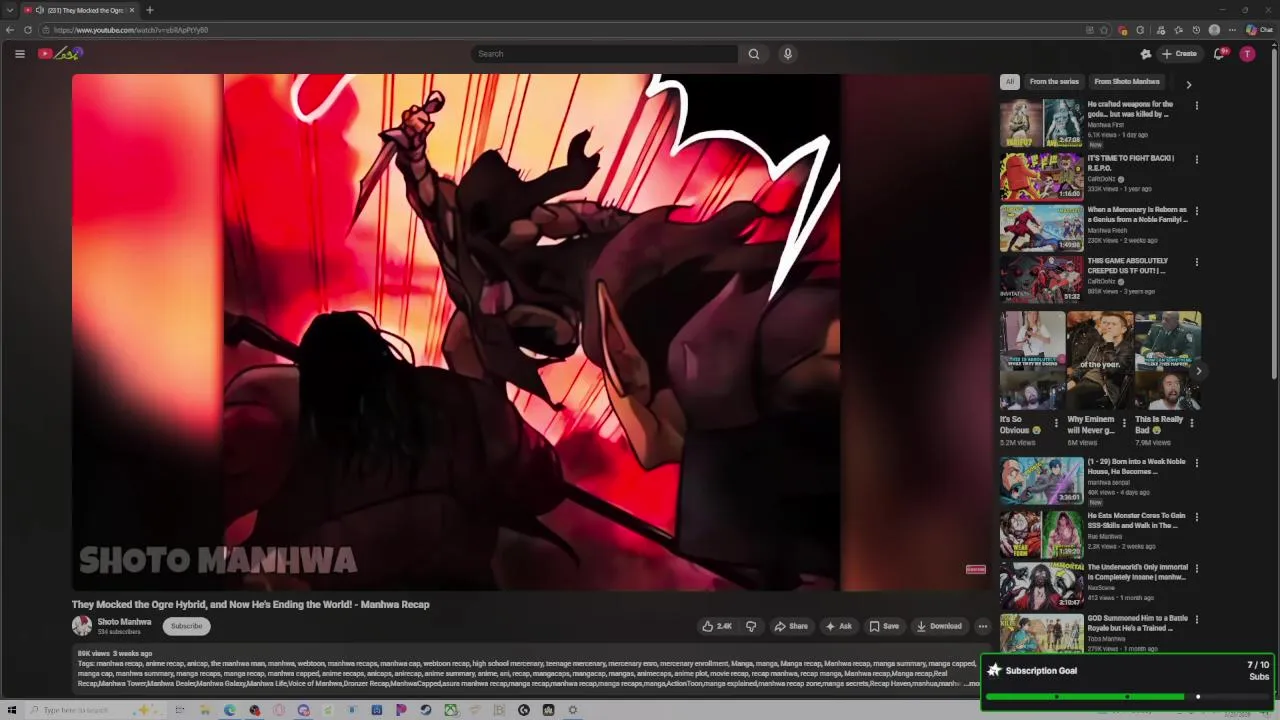1280x720 pixels.
Task: Open THIS GAME ABSOLUTELY CREEPED US title
Action: coord(1128,266)
